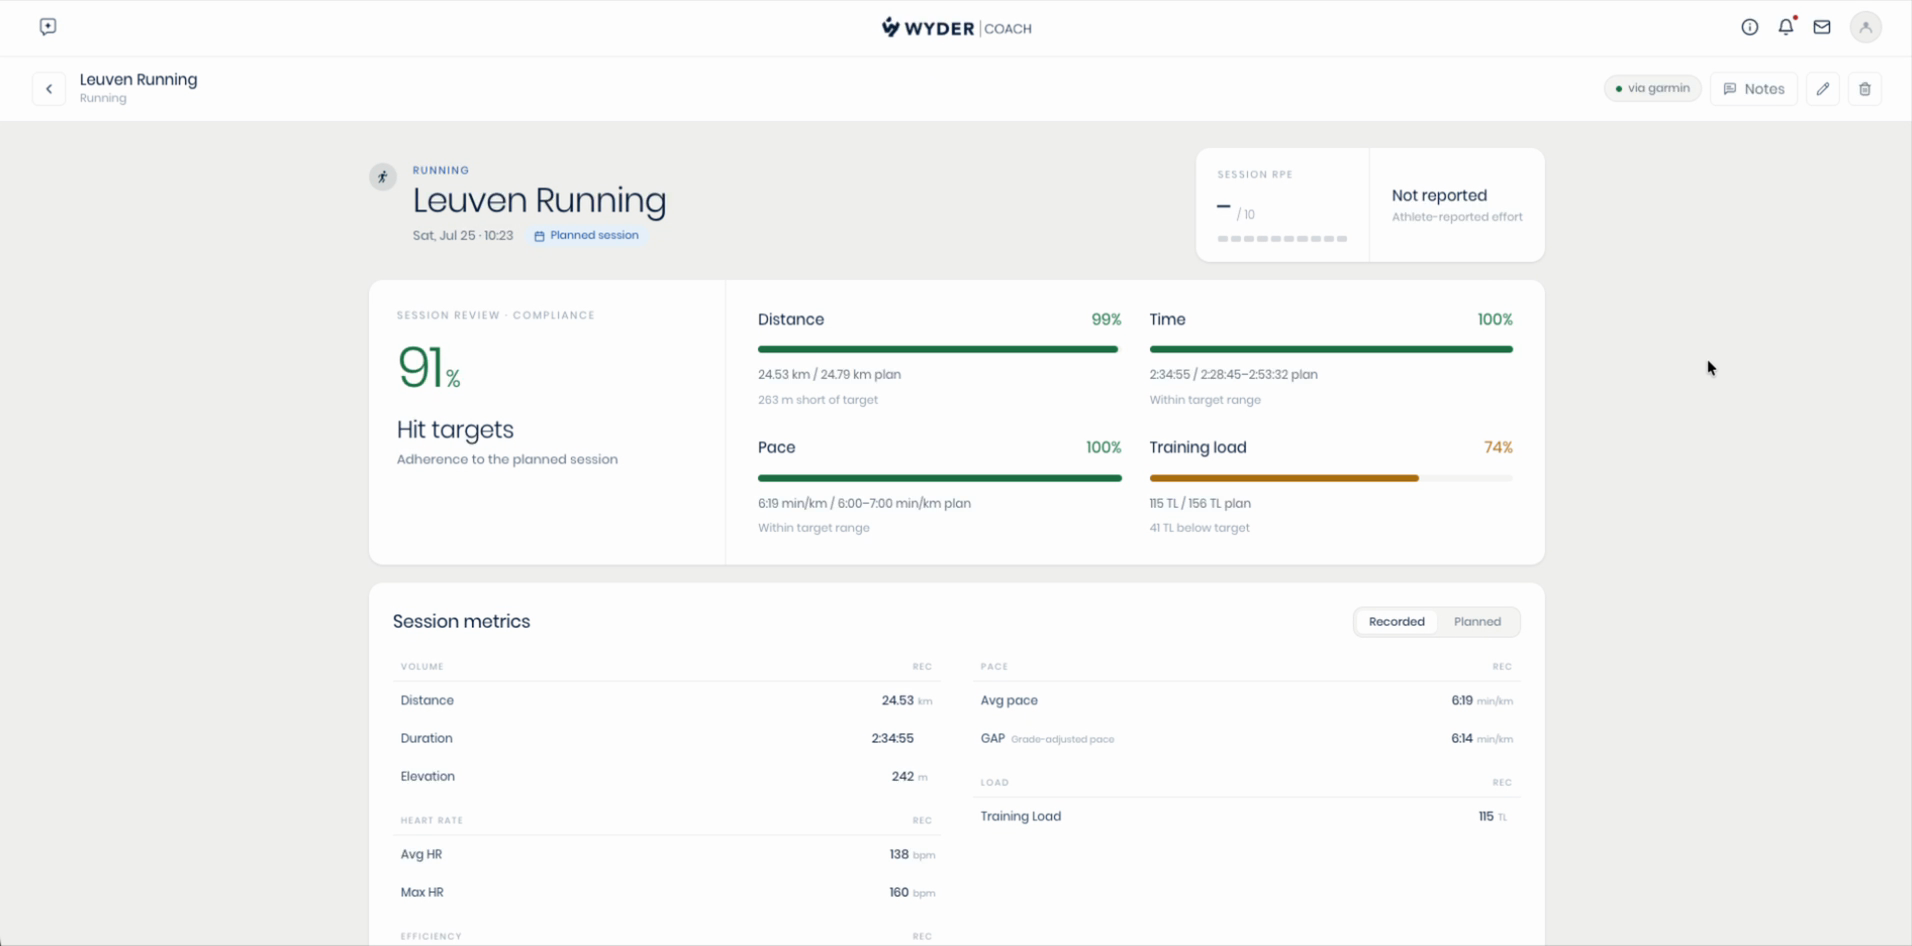The width and height of the screenshot is (1912, 946).
Task: Click the 91% compliance score
Action: [x=429, y=367]
